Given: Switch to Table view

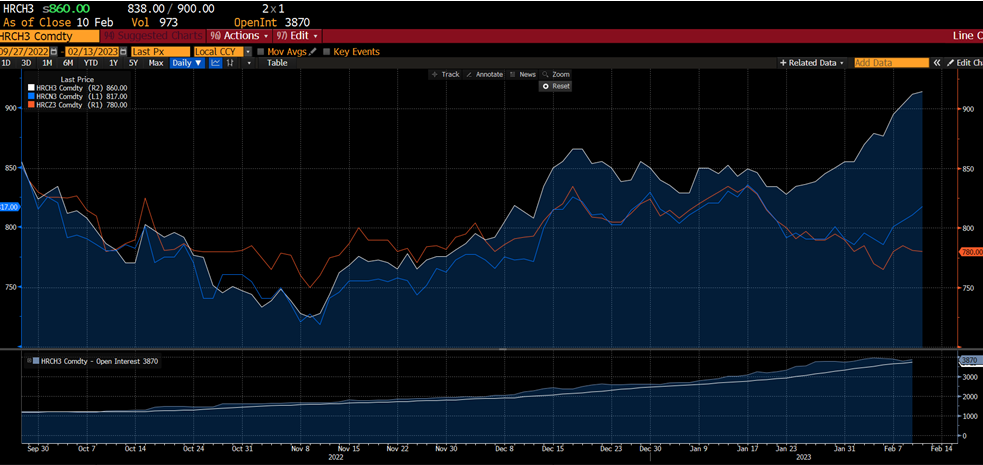Looking at the screenshot, I should click(276, 63).
